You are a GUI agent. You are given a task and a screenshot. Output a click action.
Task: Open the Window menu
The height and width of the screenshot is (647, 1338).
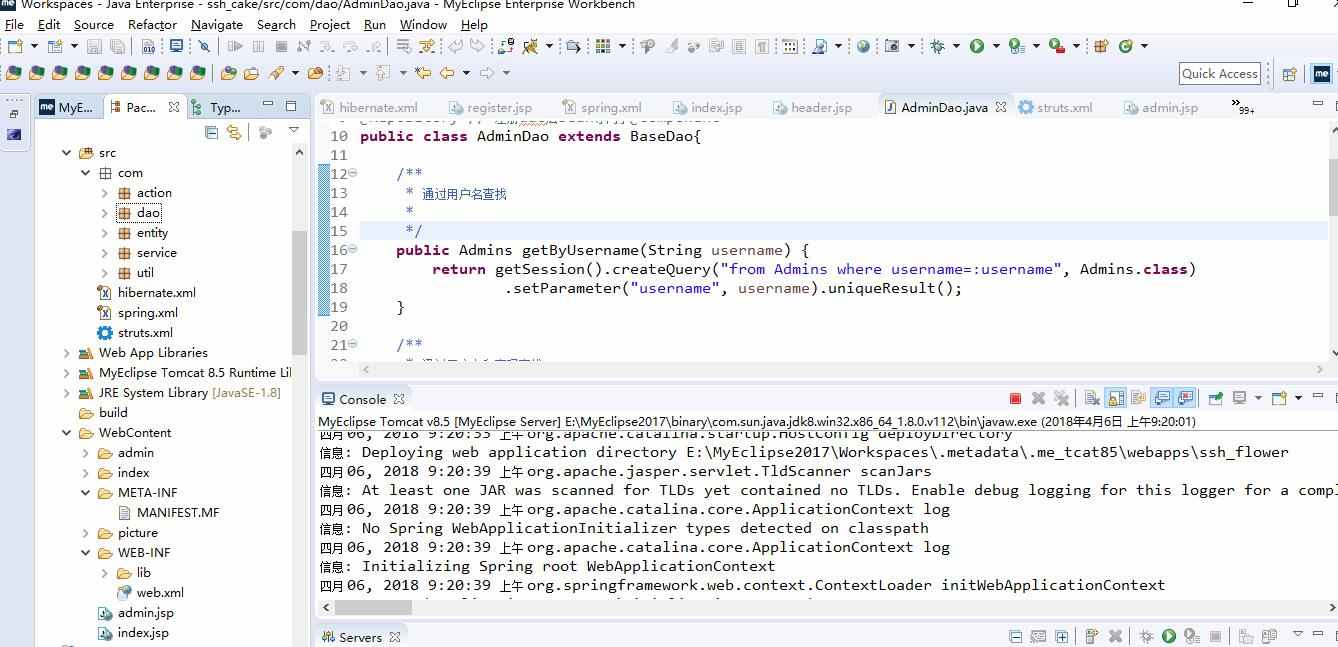(423, 24)
